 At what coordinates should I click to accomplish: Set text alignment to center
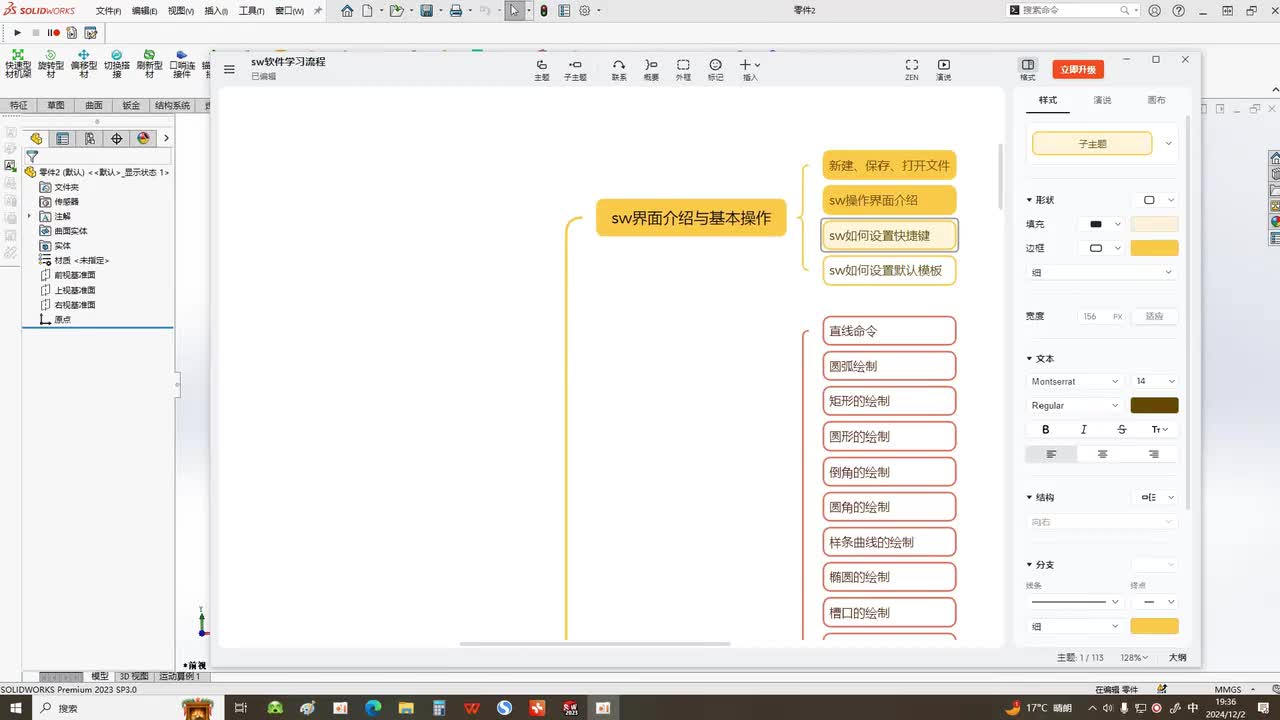pyautogui.click(x=1103, y=454)
